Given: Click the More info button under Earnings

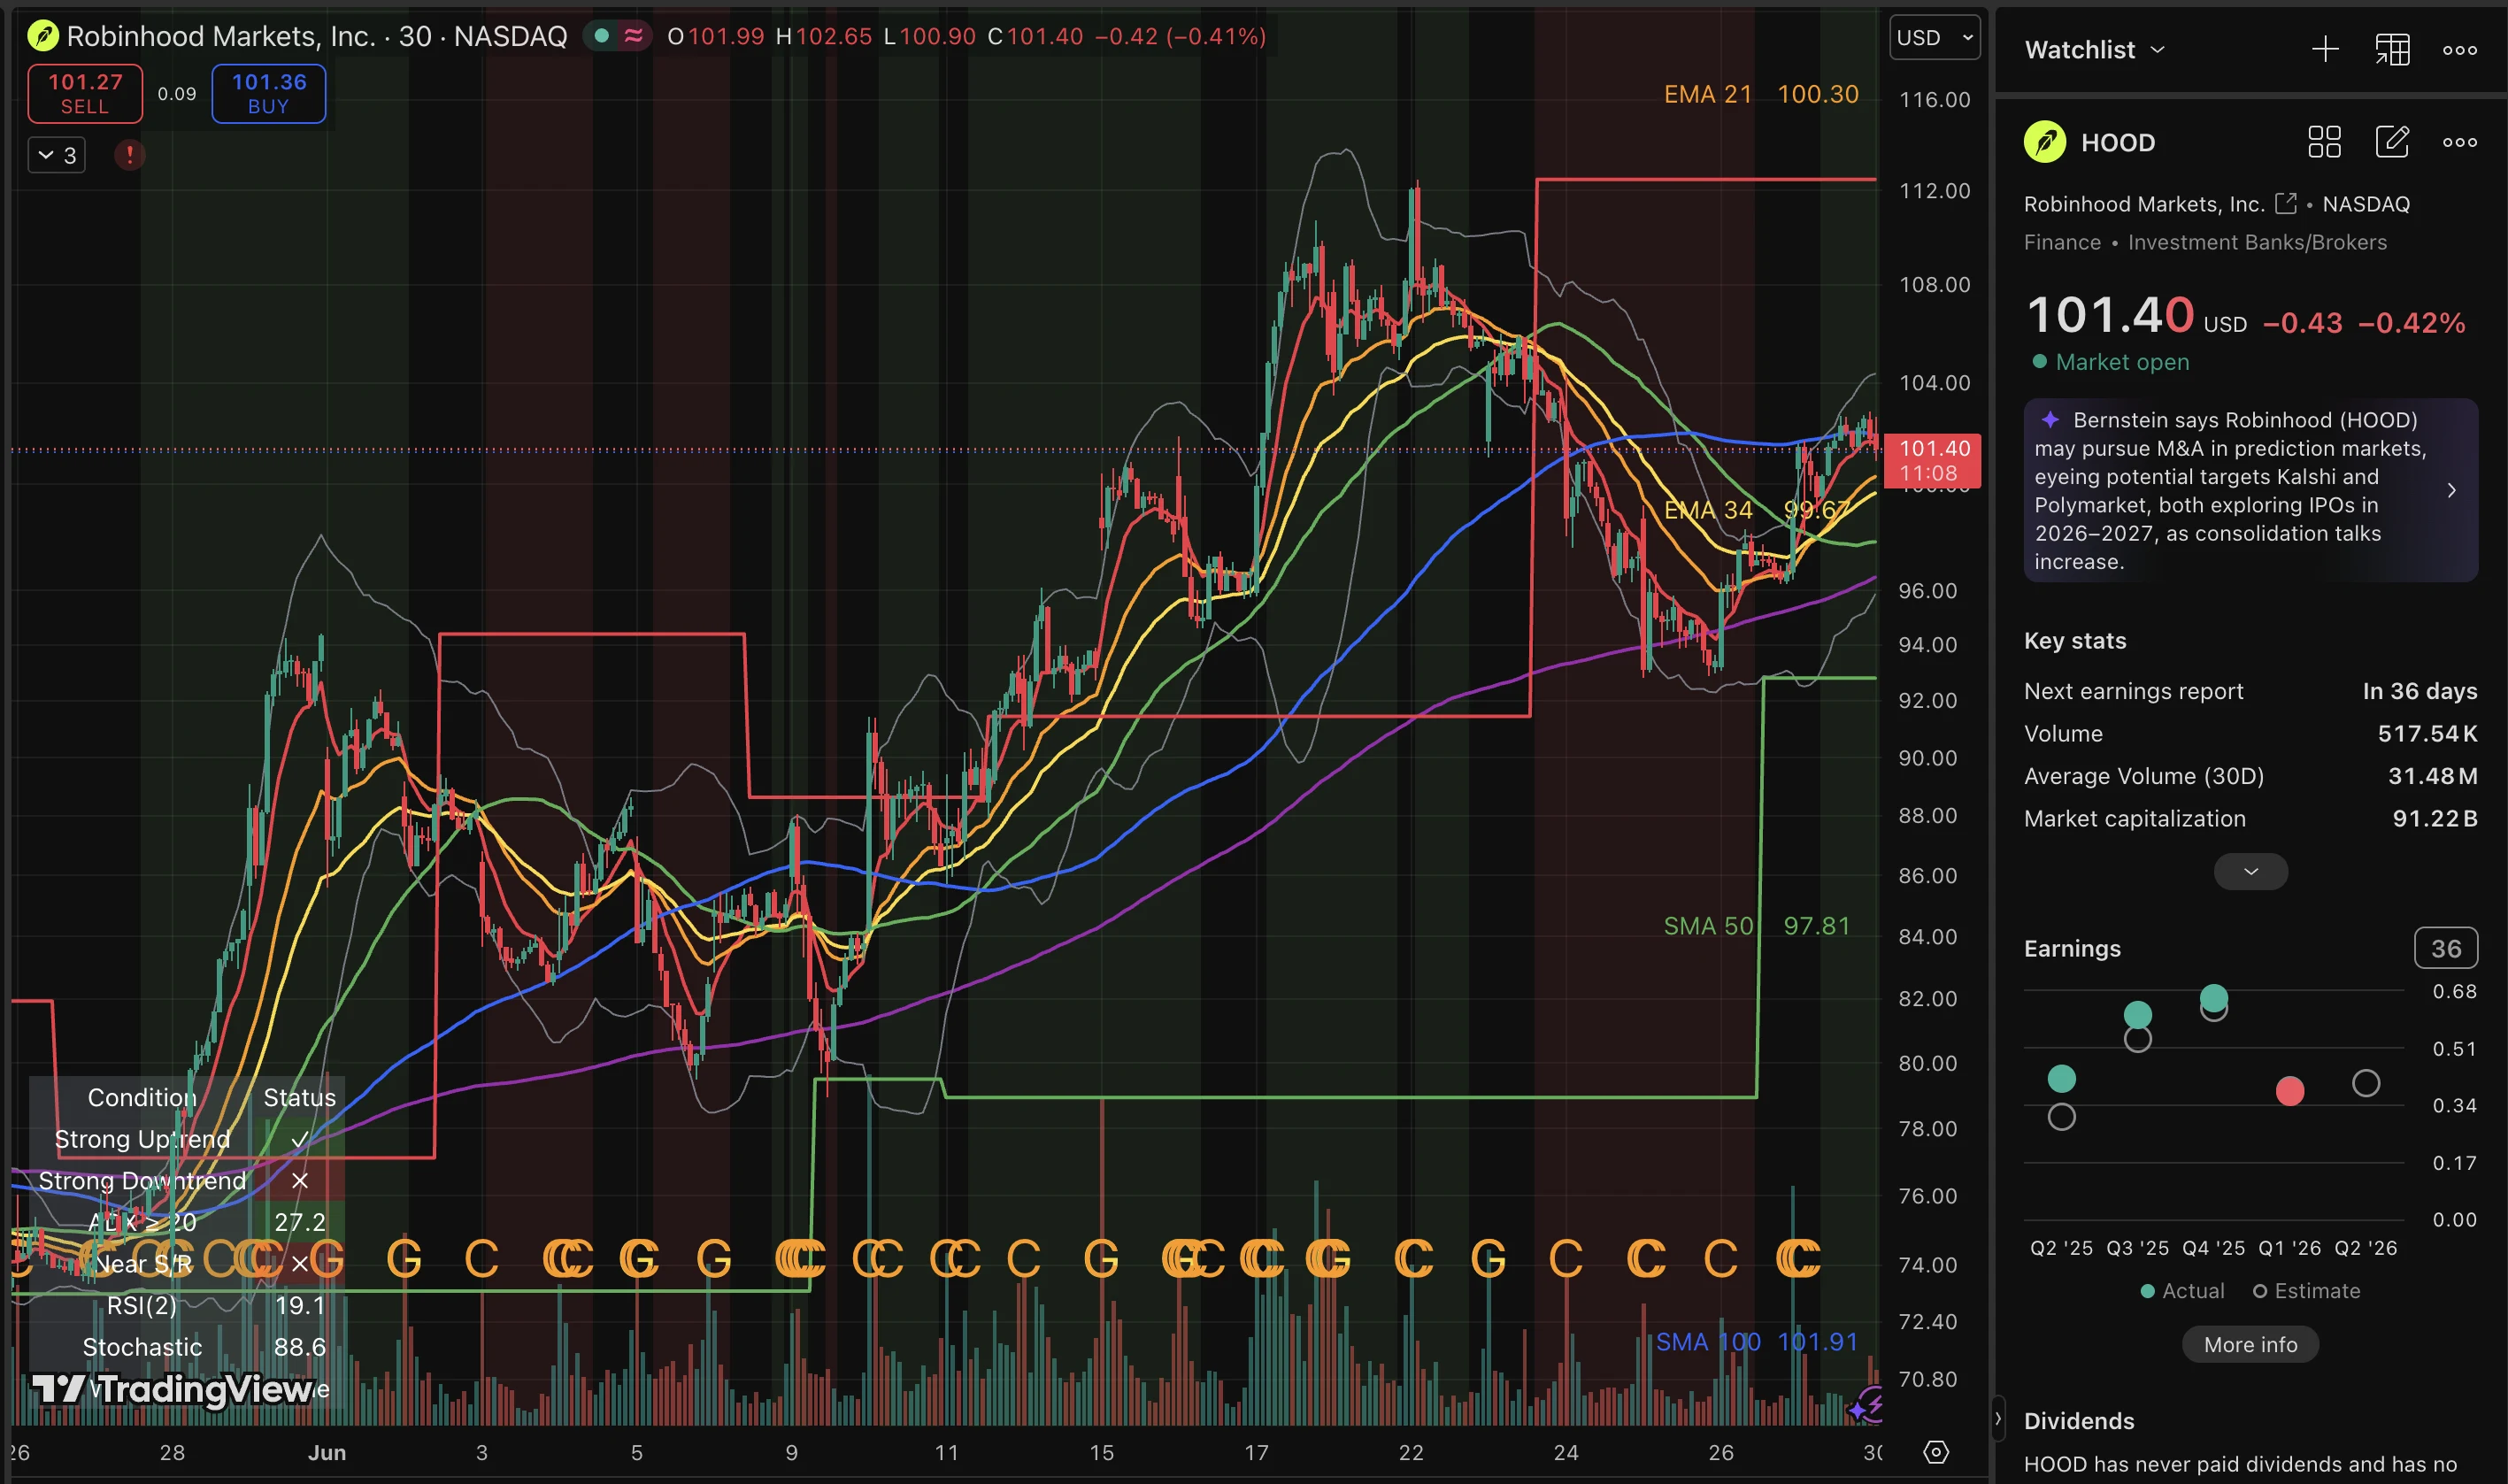Looking at the screenshot, I should coord(2250,1345).
